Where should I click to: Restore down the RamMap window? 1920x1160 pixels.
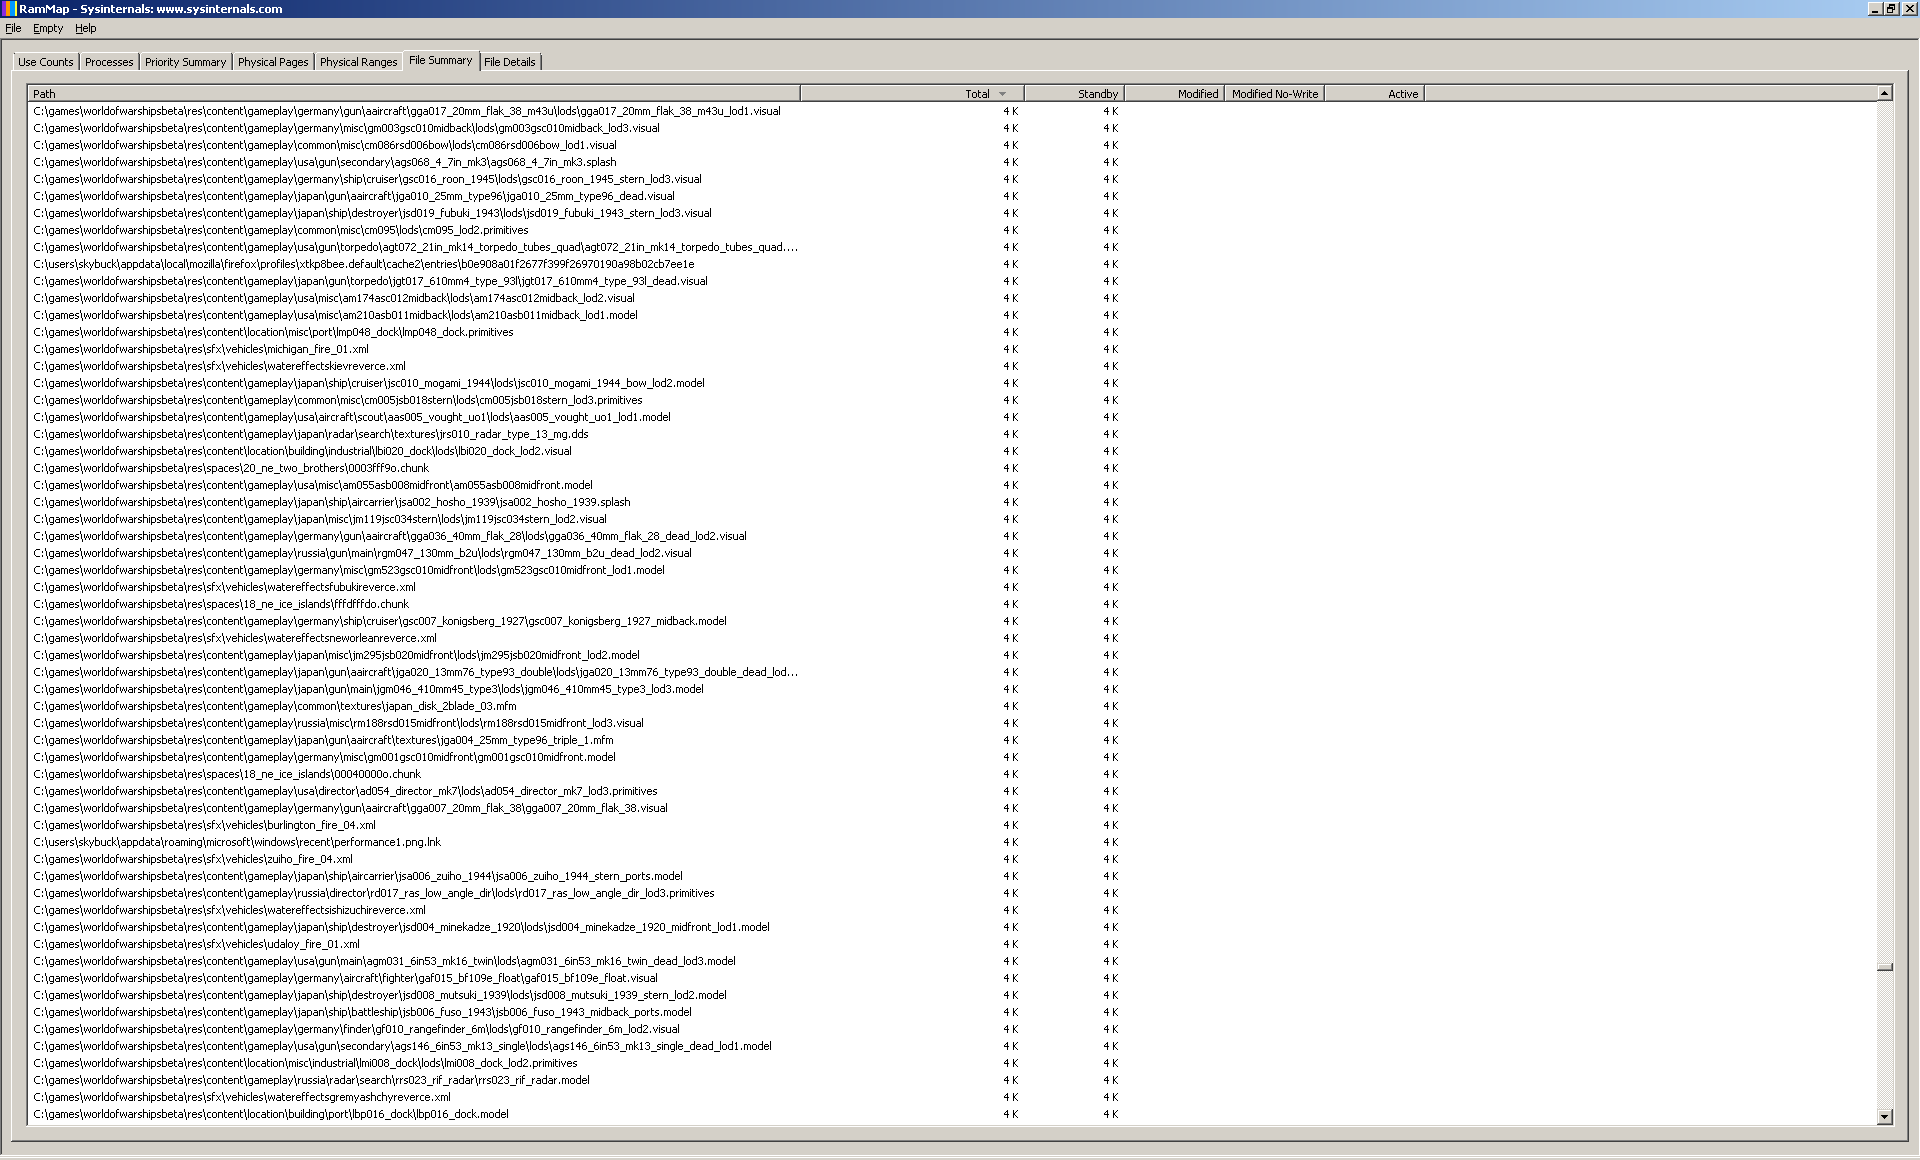pos(1891,8)
